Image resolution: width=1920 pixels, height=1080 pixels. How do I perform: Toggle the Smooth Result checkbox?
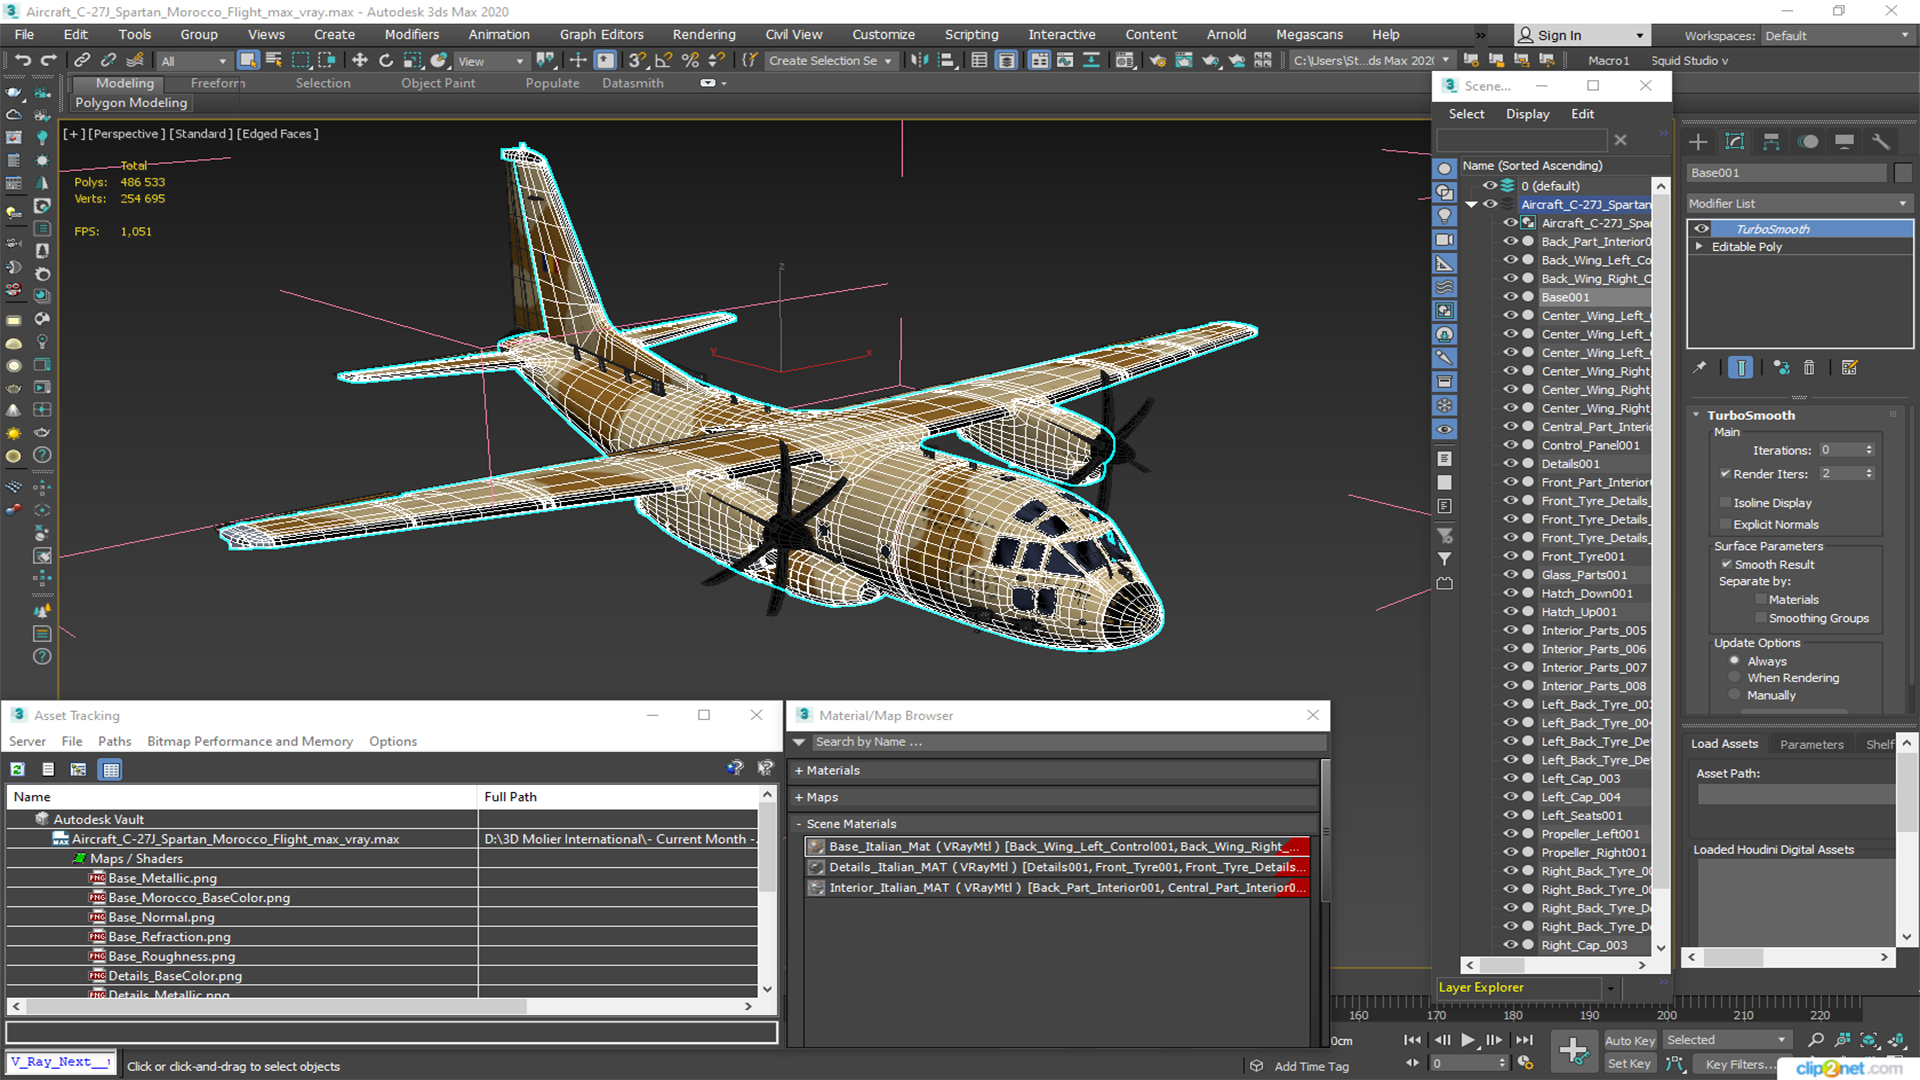tap(1726, 565)
